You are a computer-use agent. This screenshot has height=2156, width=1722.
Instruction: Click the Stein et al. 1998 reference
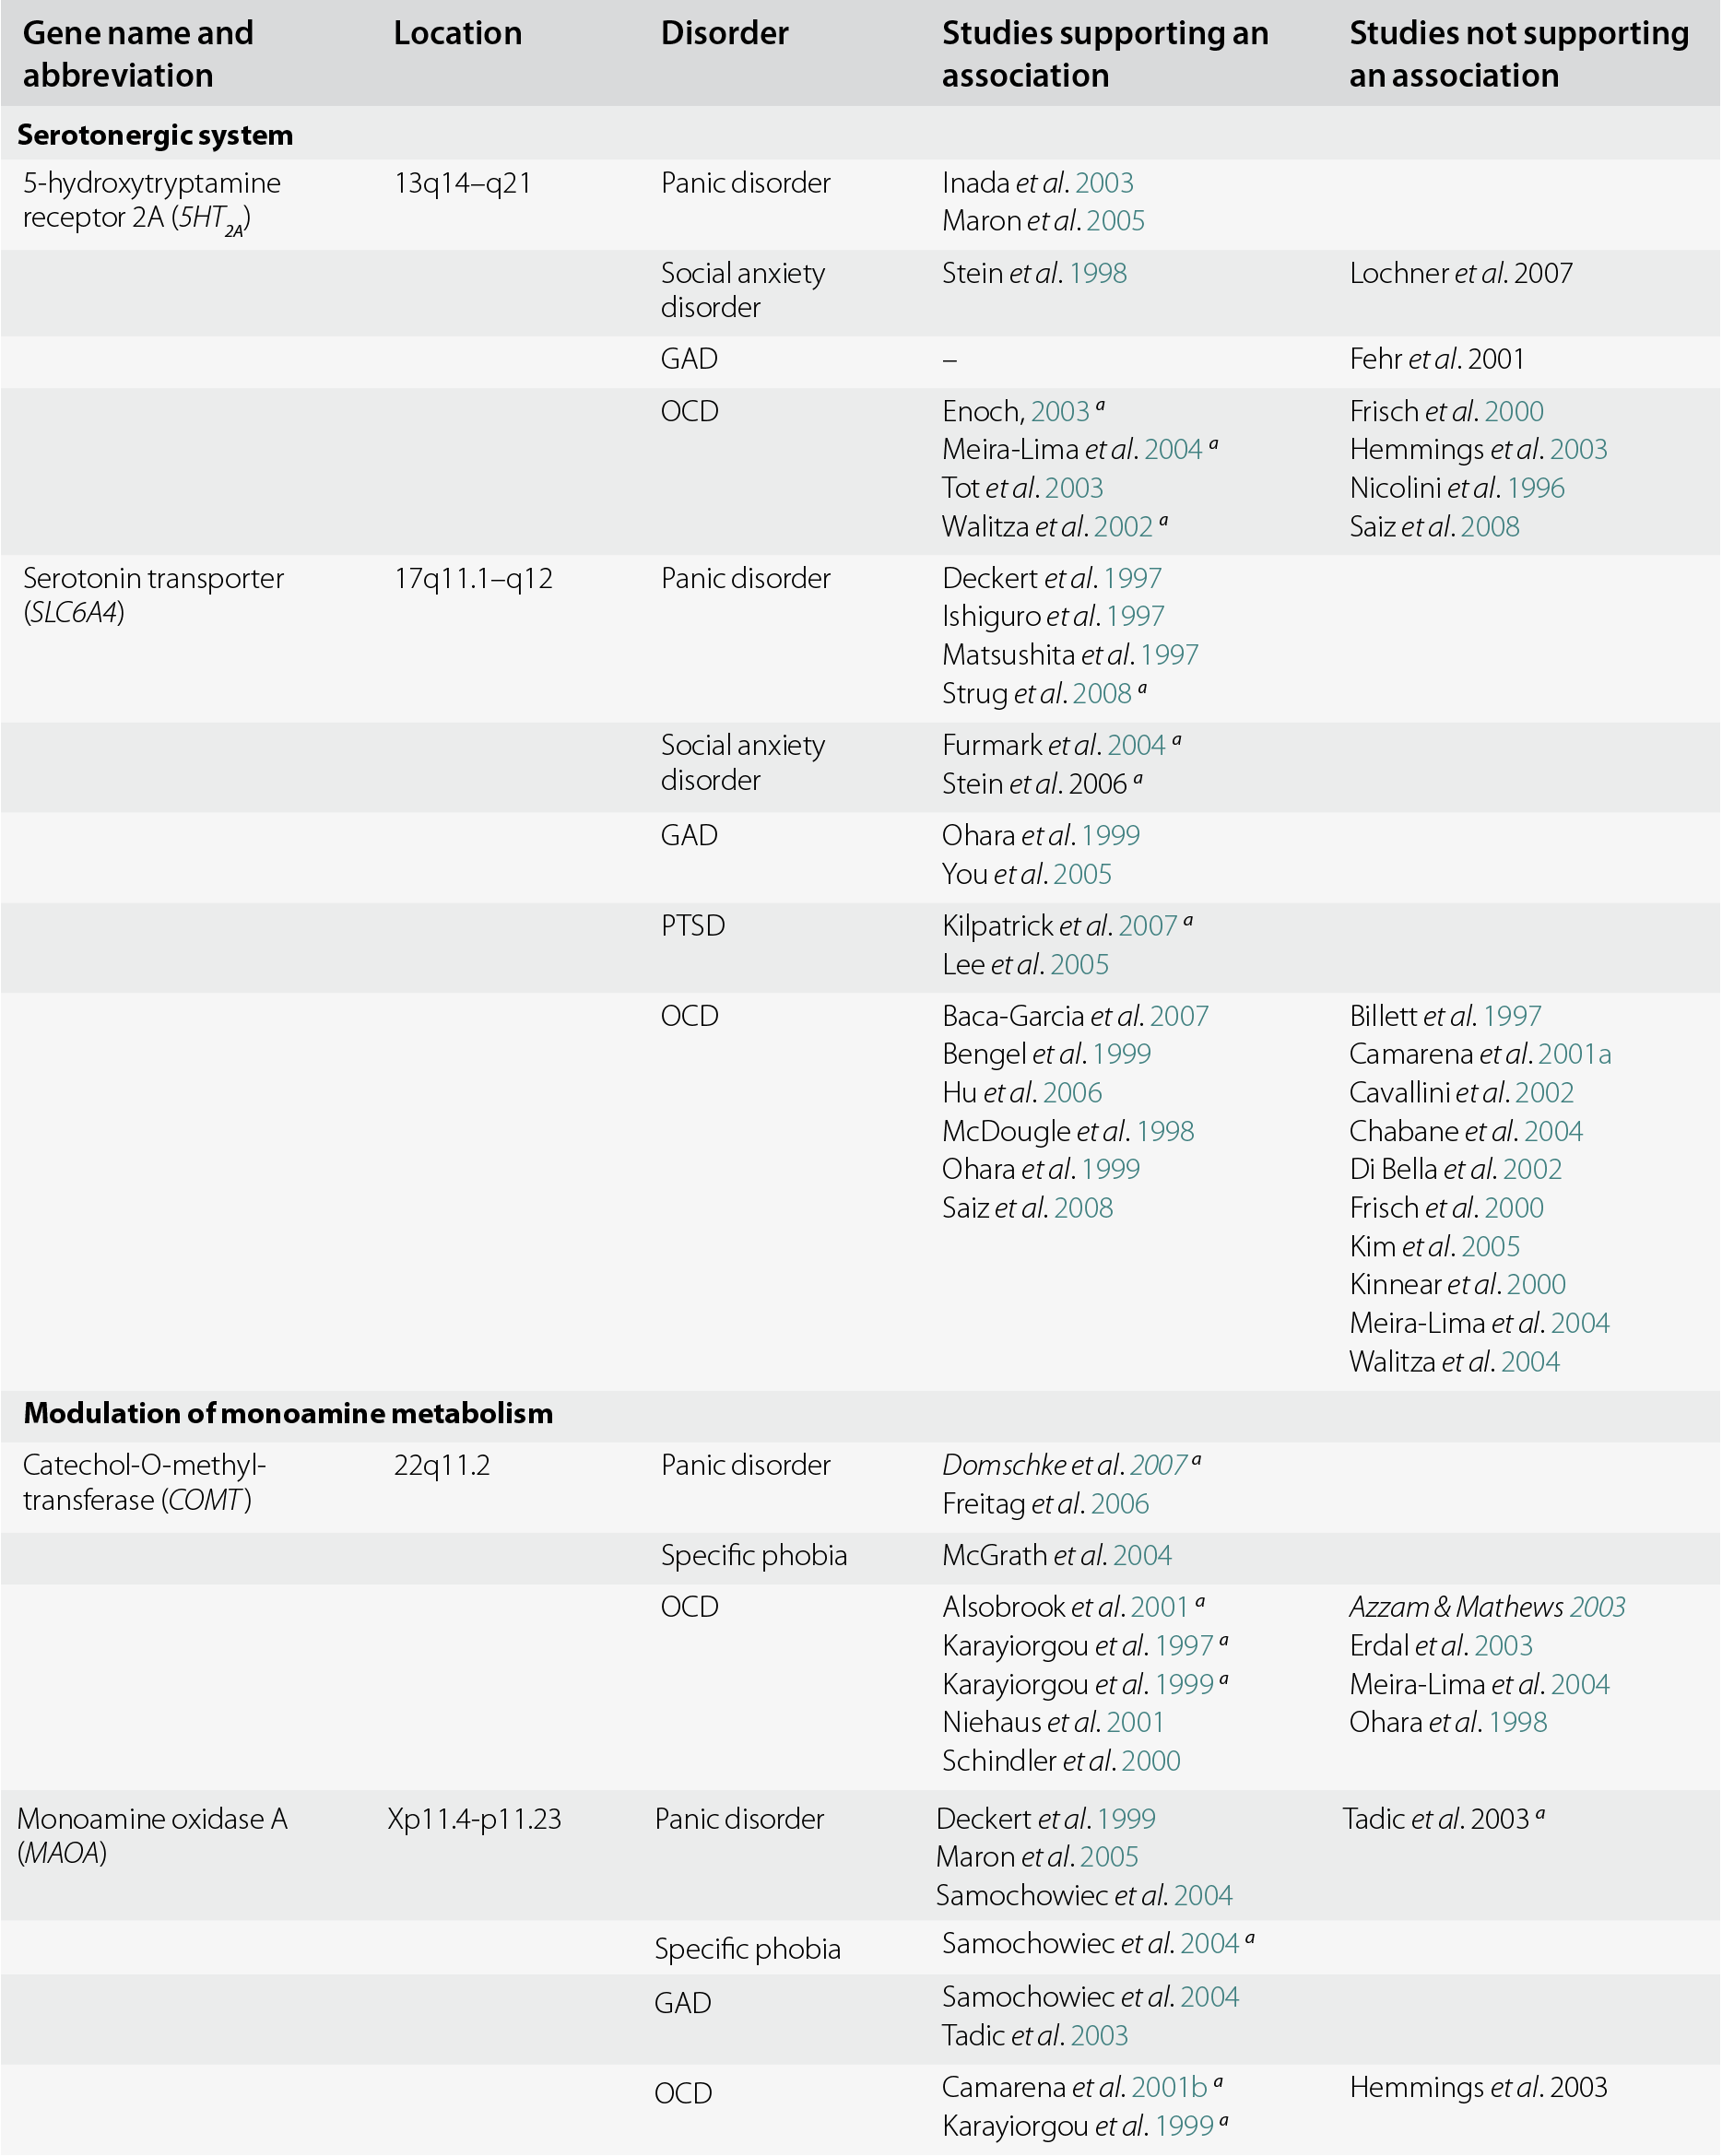(1097, 274)
